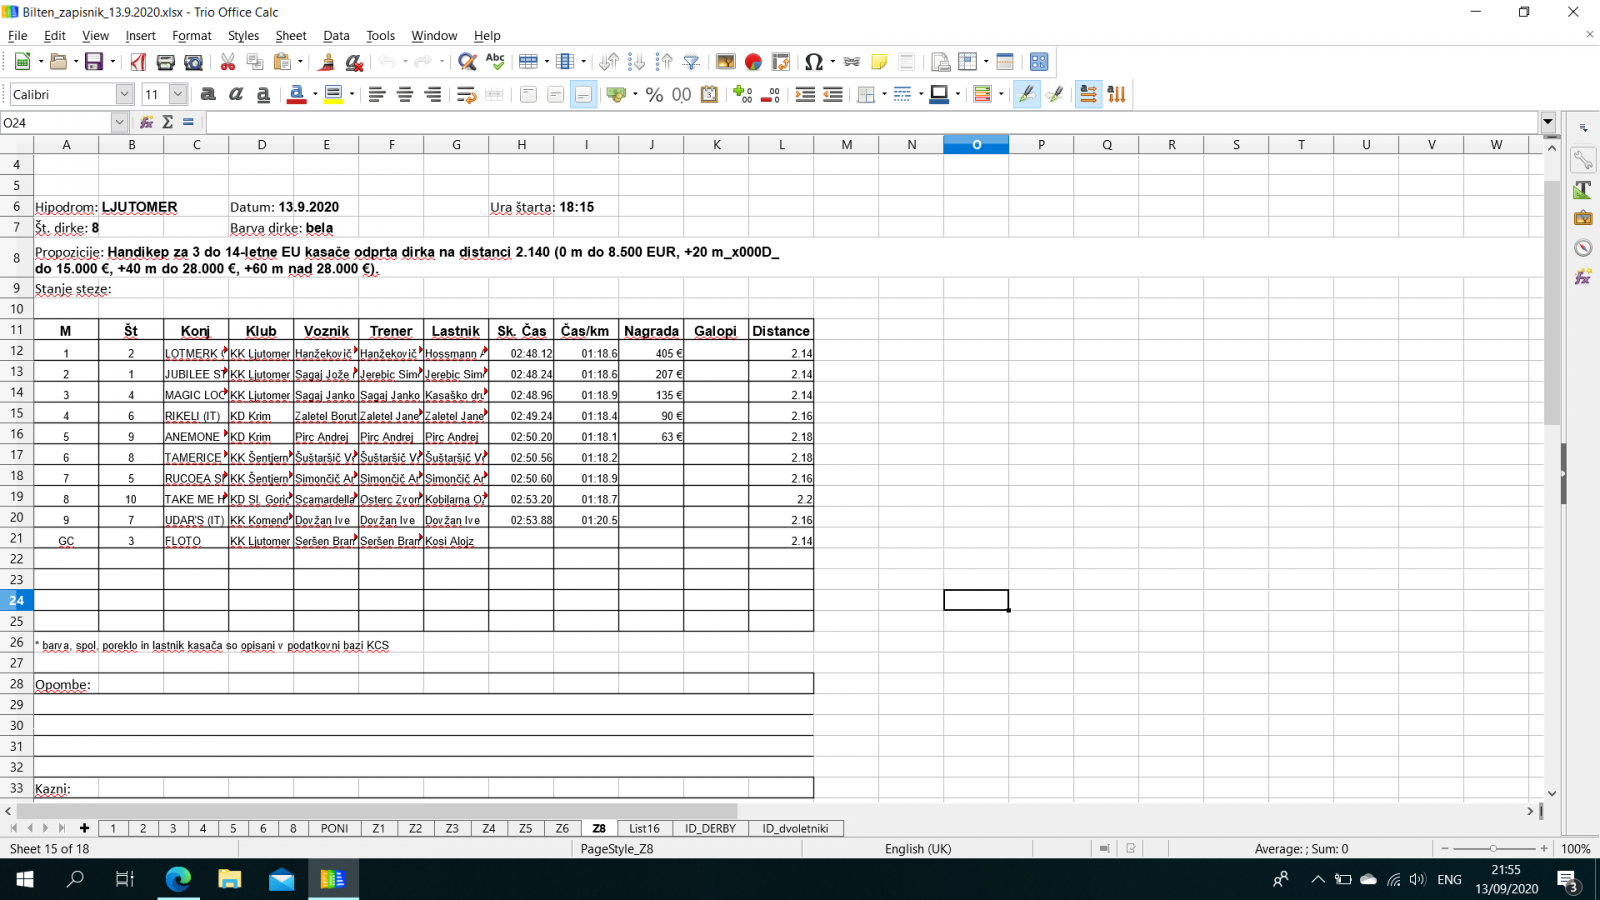Export the sheet as PDF

pos(138,62)
